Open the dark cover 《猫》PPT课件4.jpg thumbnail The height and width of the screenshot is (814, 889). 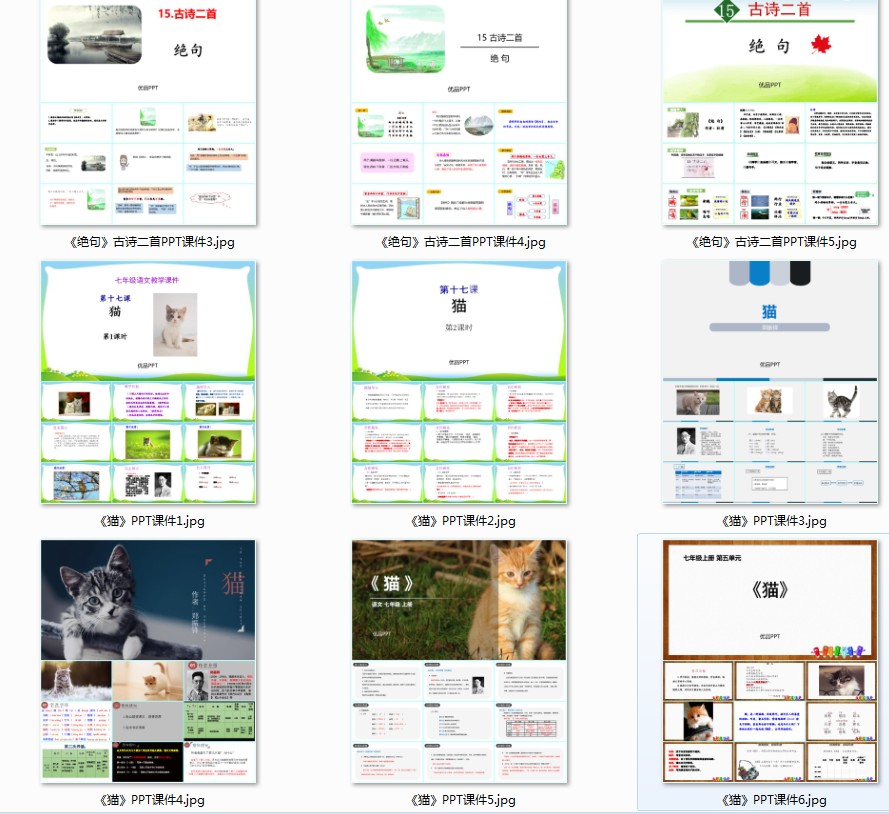coord(148,661)
